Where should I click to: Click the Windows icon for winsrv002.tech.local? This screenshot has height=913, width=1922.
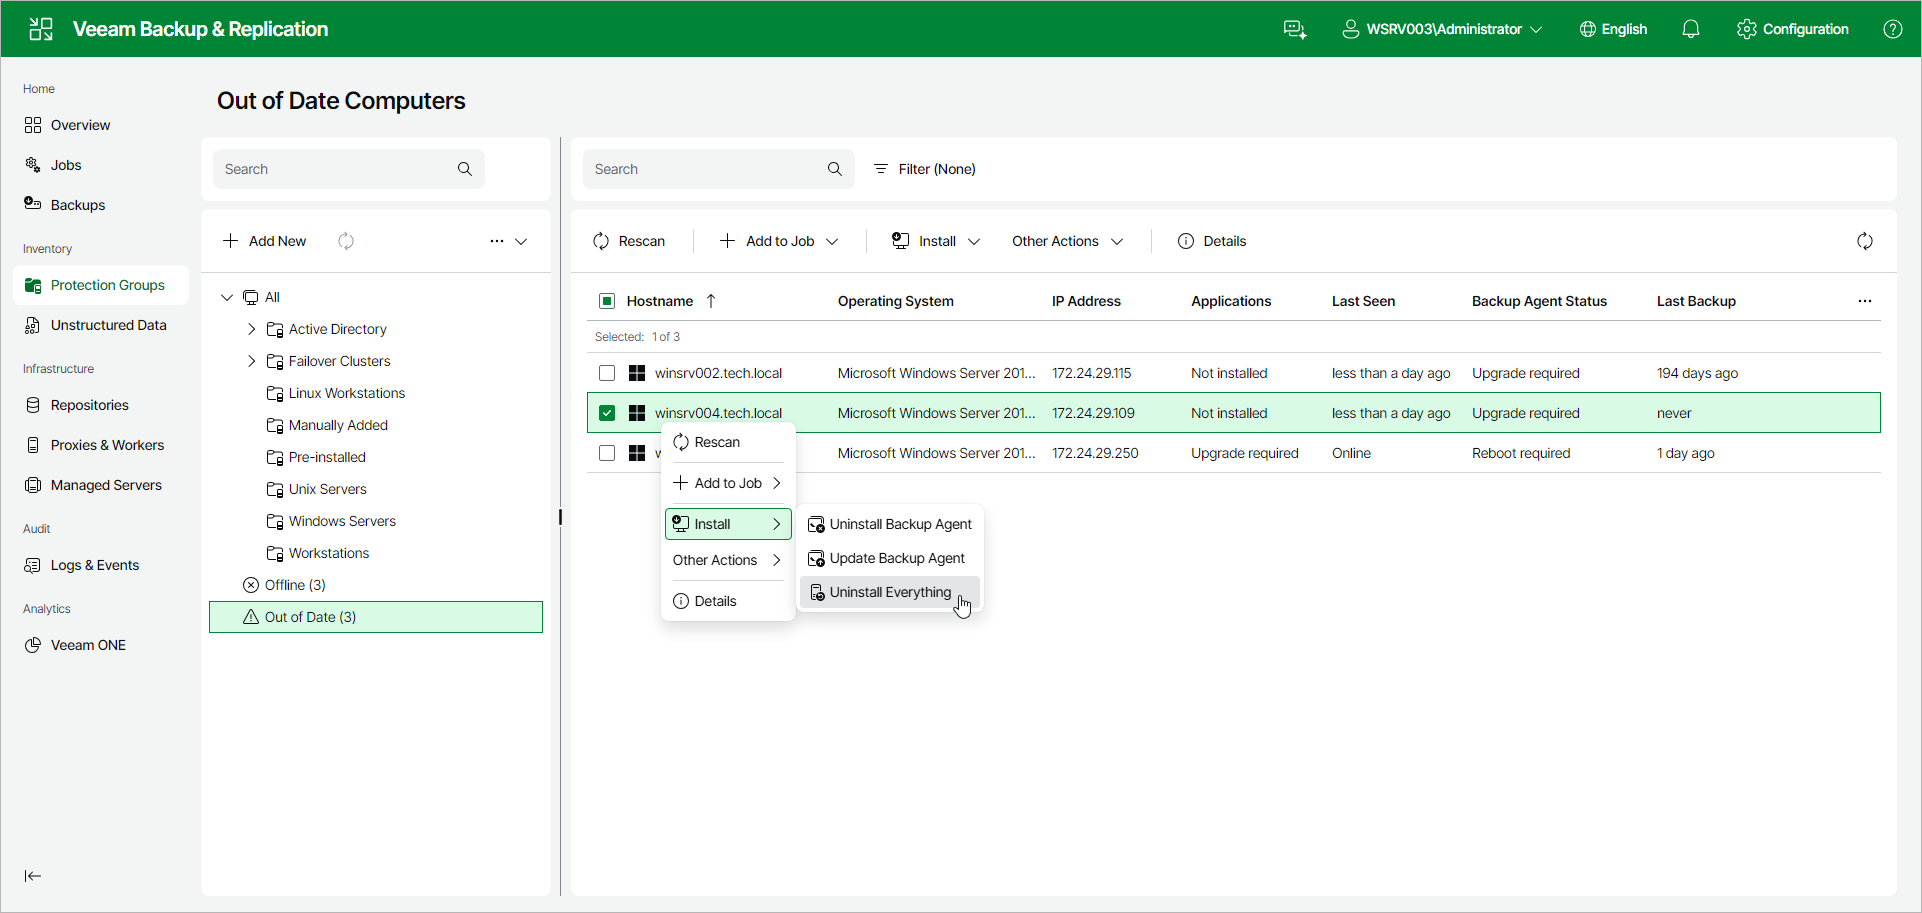pyautogui.click(x=637, y=373)
